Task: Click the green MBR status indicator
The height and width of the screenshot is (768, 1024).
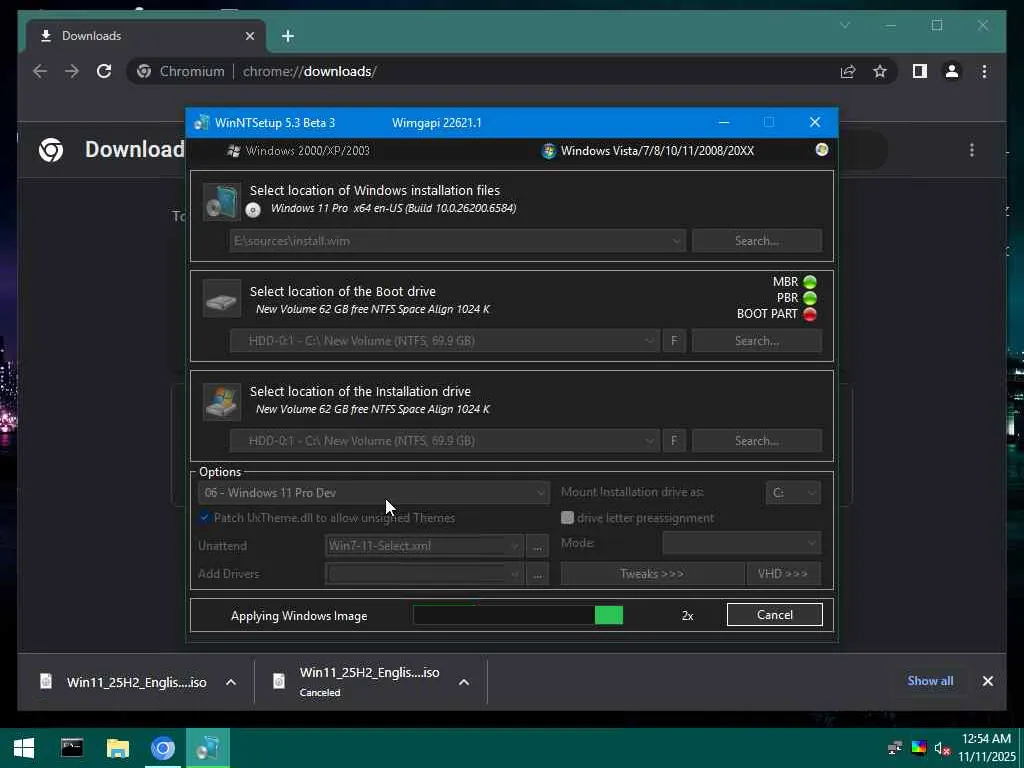Action: tap(810, 282)
